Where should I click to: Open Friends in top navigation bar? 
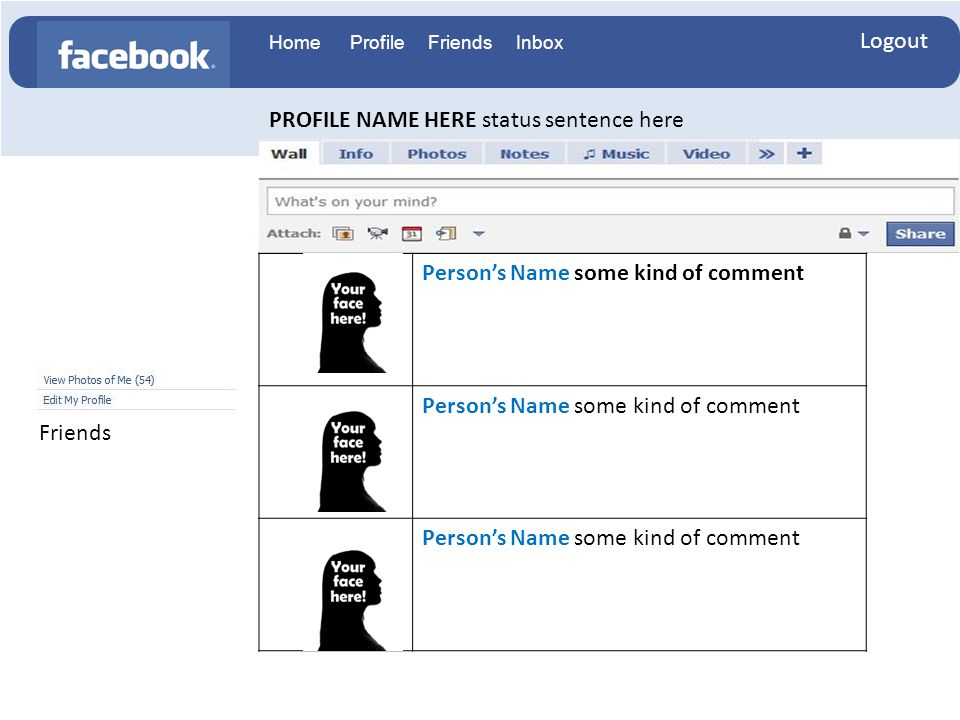pyautogui.click(x=460, y=42)
